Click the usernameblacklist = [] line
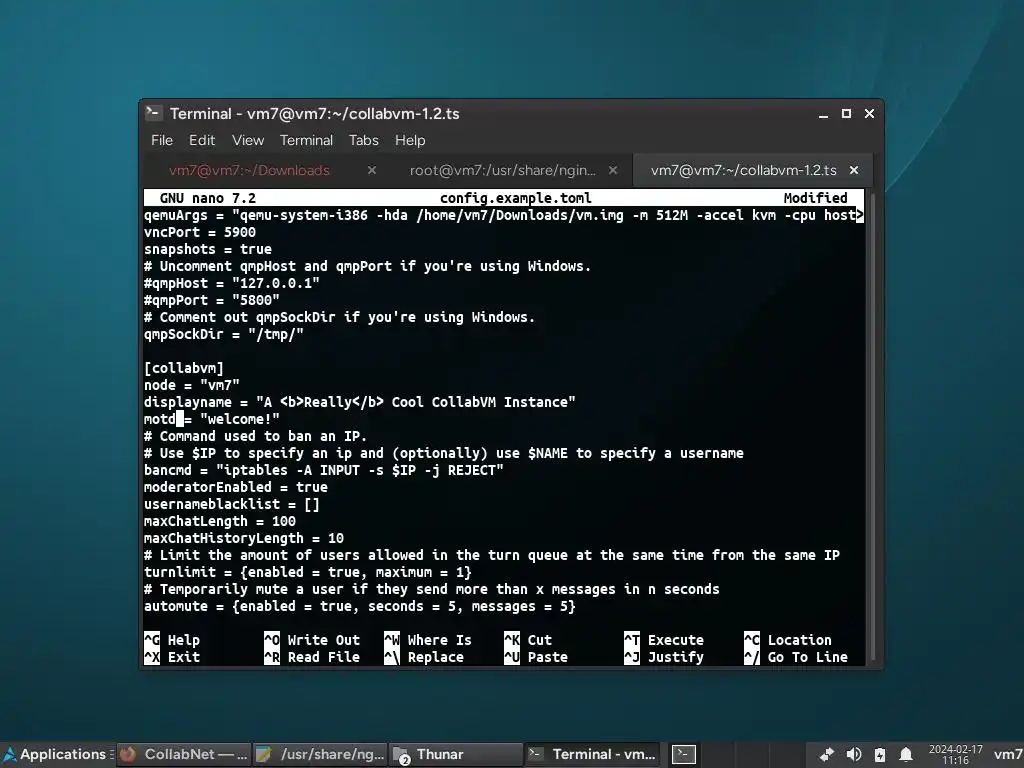 (x=232, y=504)
